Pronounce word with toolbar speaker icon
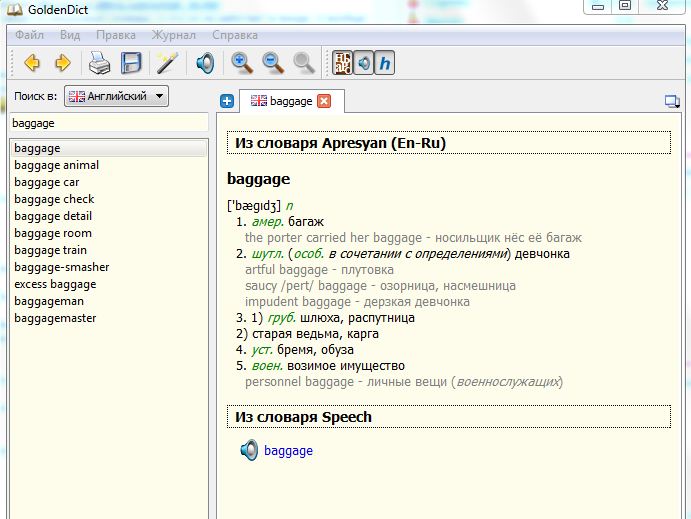This screenshot has height=519, width=691. pos(205,63)
